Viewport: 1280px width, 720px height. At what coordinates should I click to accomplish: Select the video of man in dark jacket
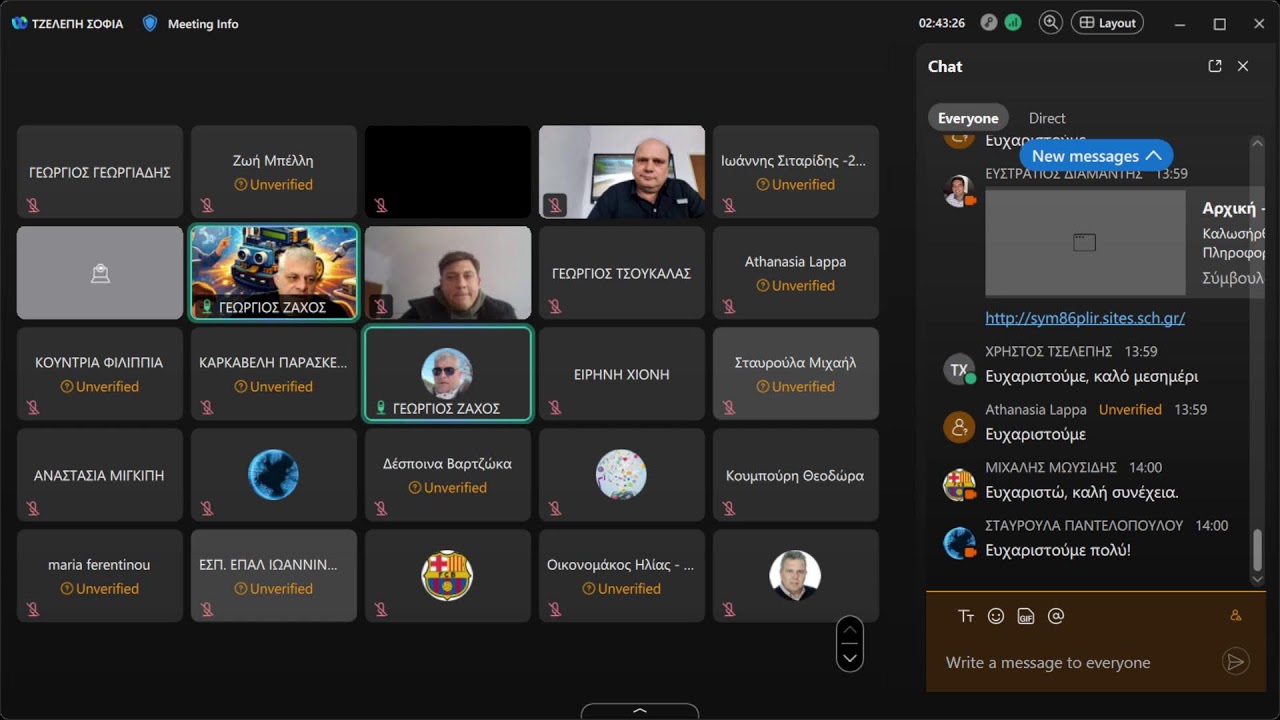click(x=448, y=273)
